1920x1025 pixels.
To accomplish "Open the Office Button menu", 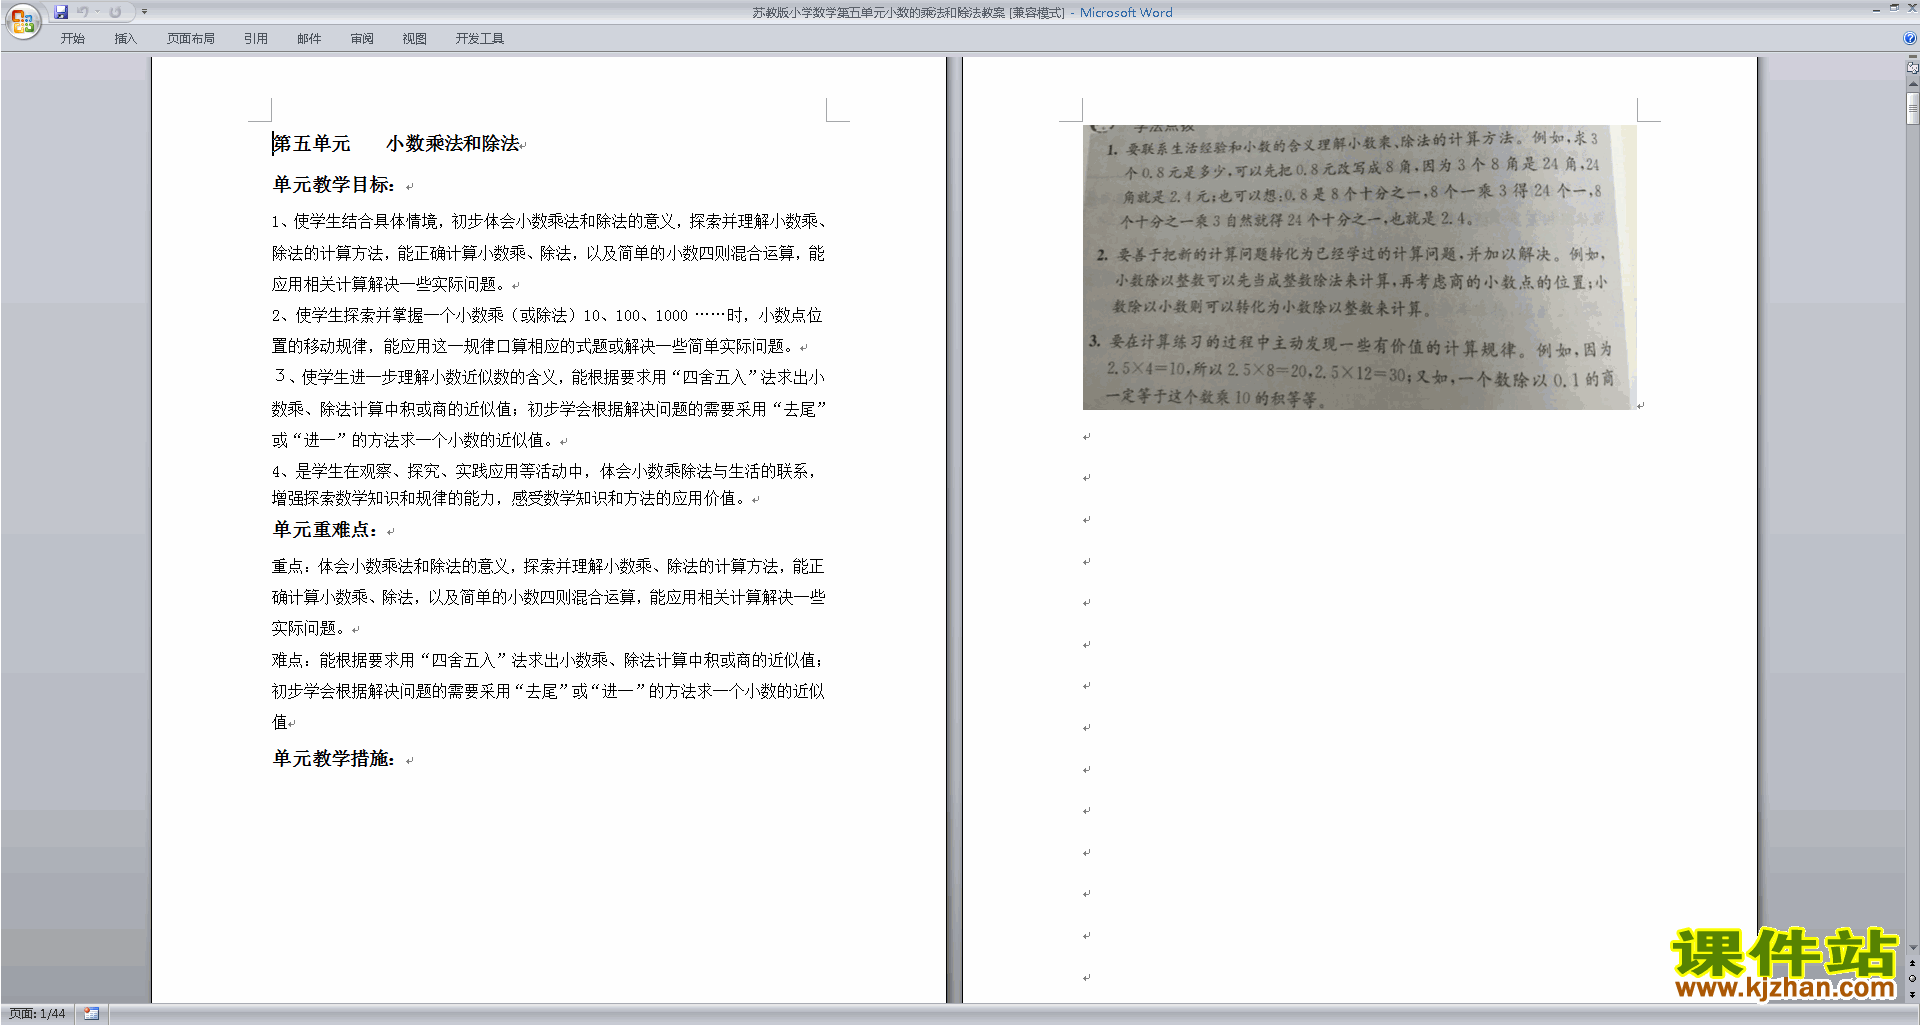I will point(22,21).
